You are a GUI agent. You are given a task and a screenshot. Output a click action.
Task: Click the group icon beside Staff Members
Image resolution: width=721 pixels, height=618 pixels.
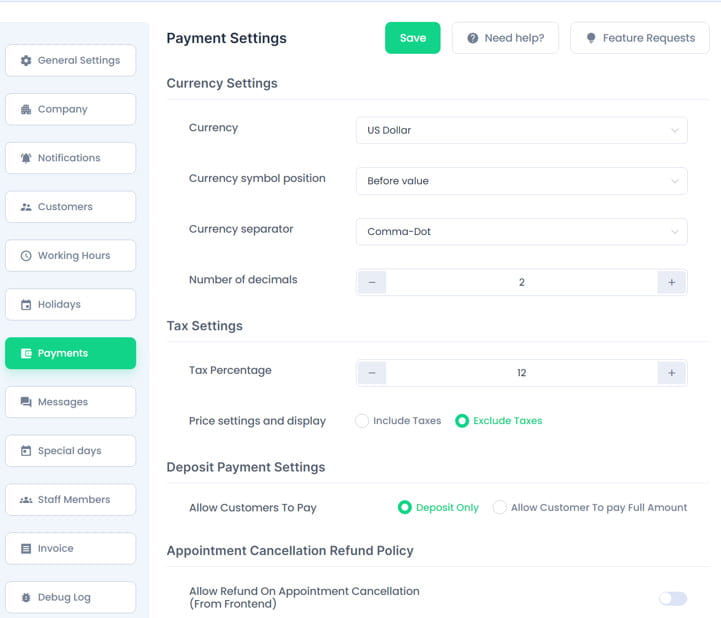(x=26, y=499)
